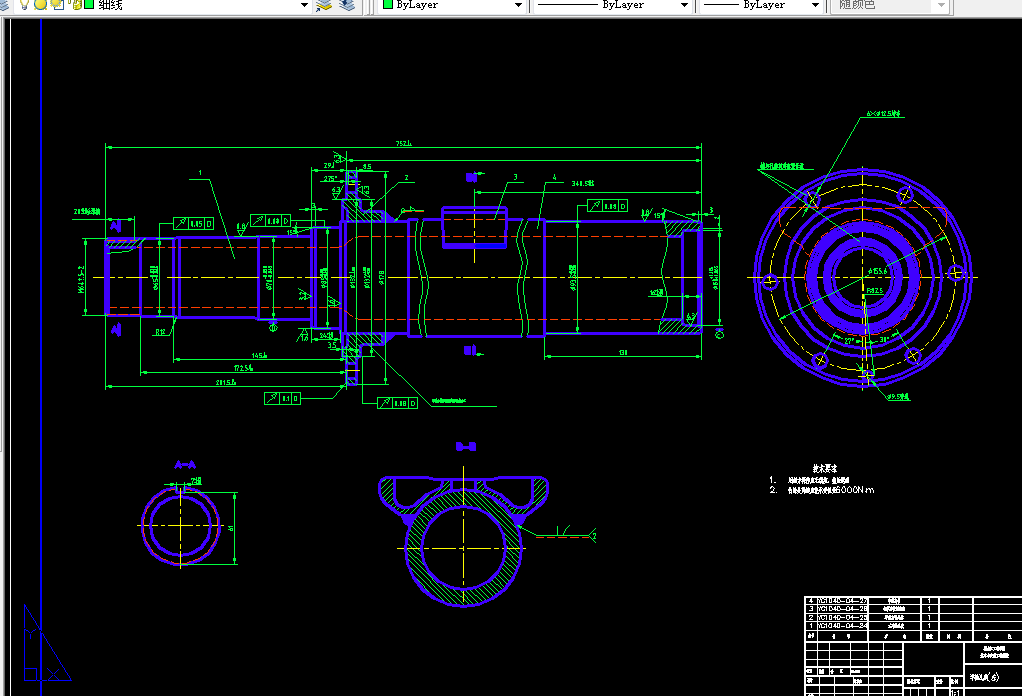Click the green ByLayer color swatch
The image size is (1022, 696).
(388, 5)
